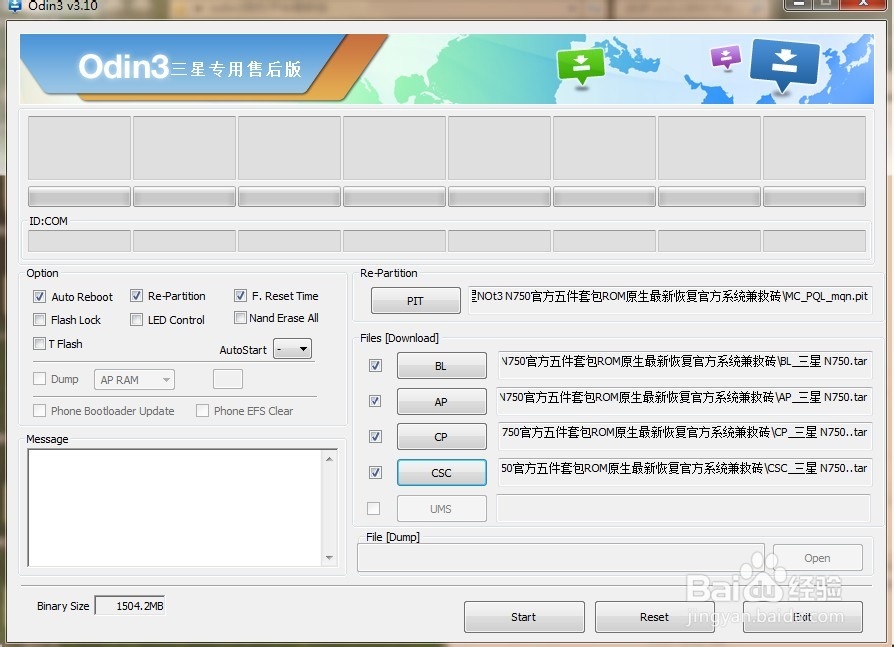894x647 pixels.
Task: Uncheck the BL file checkbox
Action: tap(375, 365)
